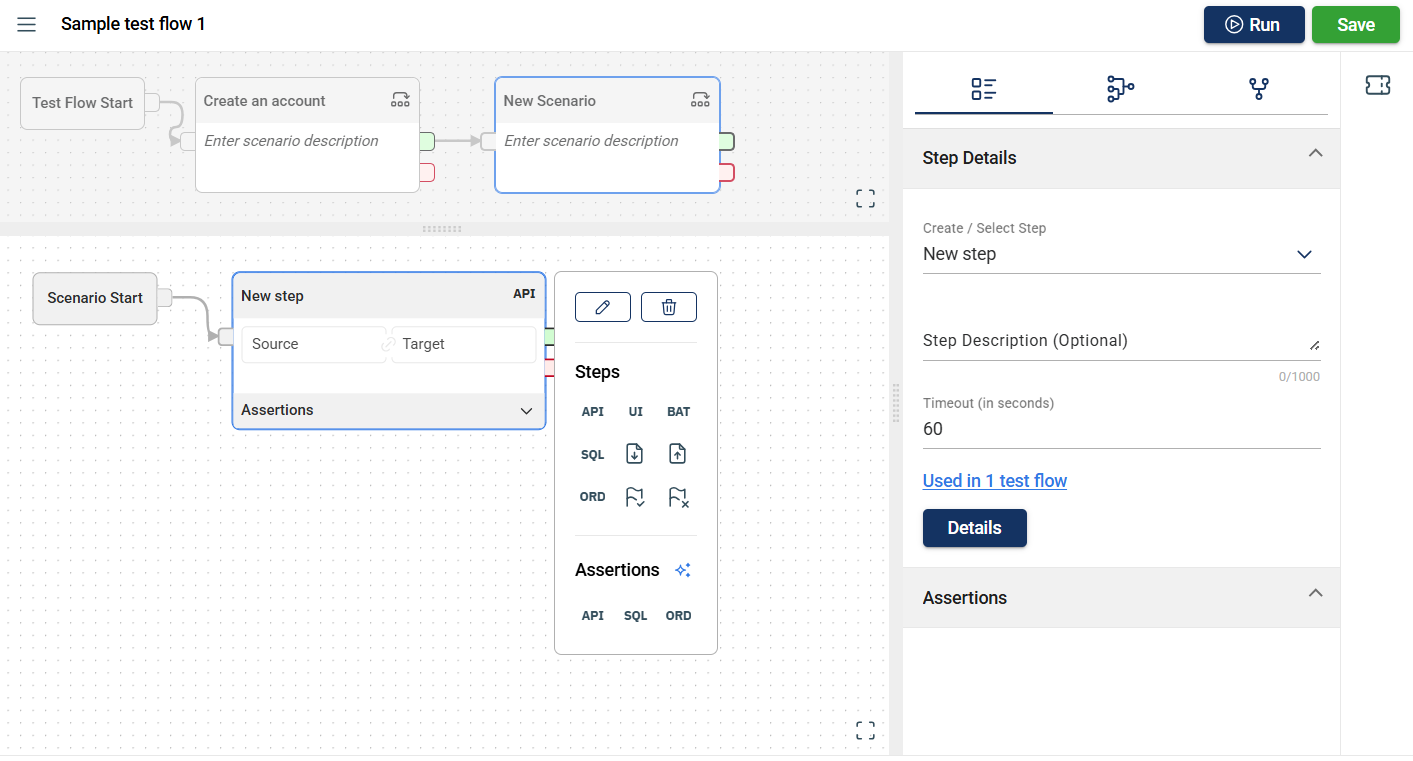1413x761 pixels.
Task: Open the 'Used in 1 test flow' link
Action: pyautogui.click(x=994, y=481)
